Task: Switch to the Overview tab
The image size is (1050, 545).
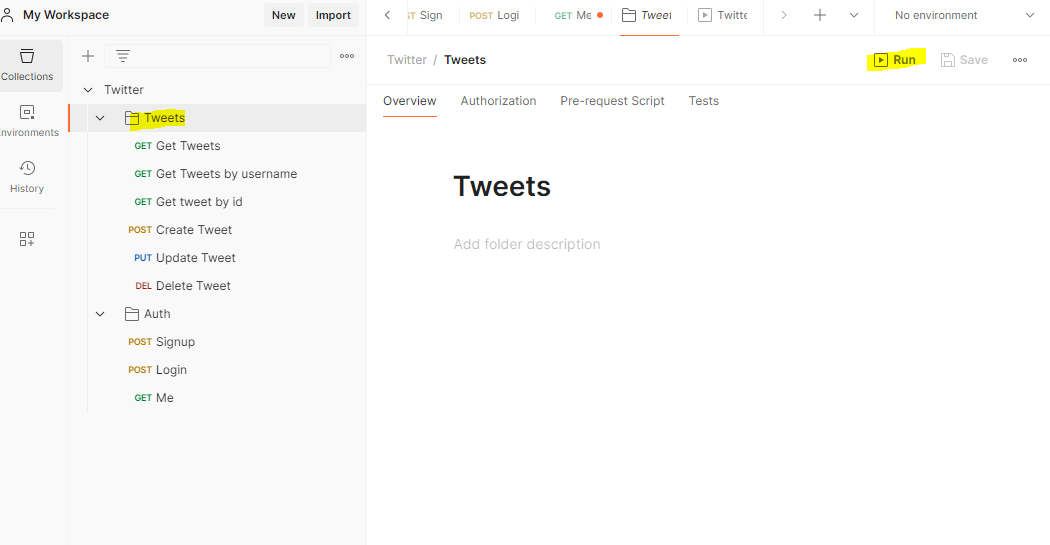Action: [x=410, y=101]
